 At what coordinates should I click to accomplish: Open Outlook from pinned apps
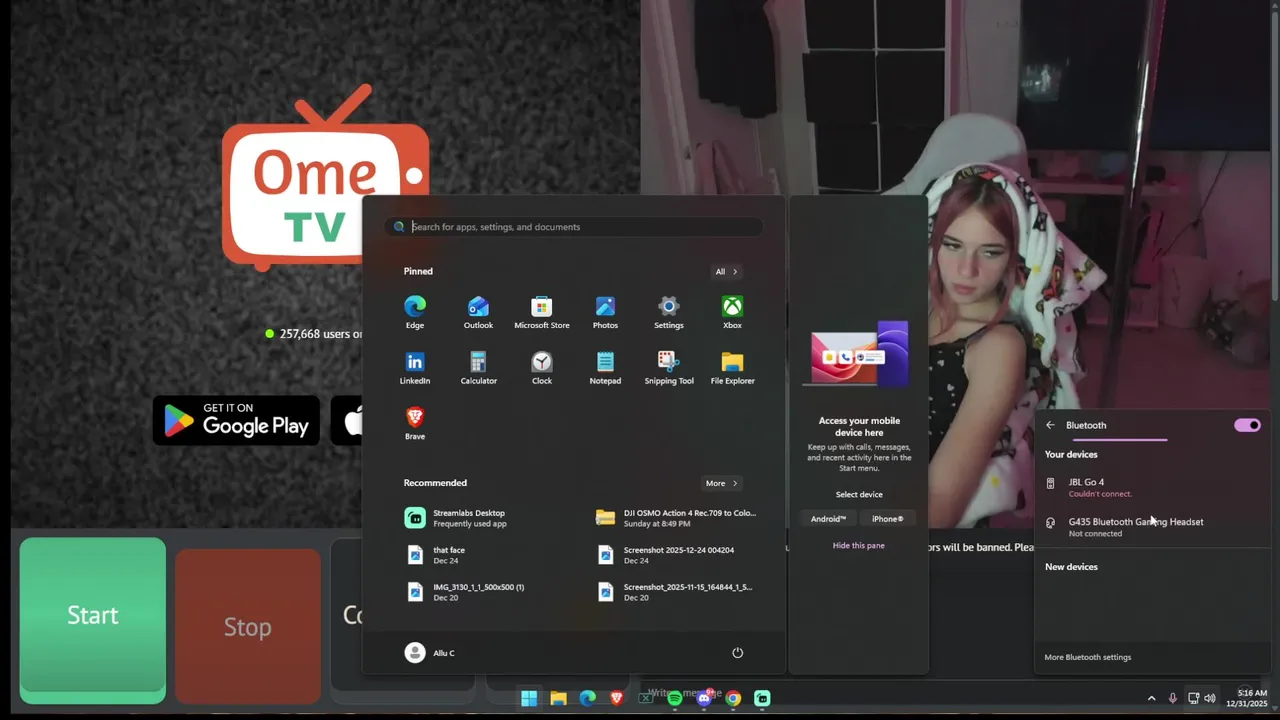(x=478, y=312)
